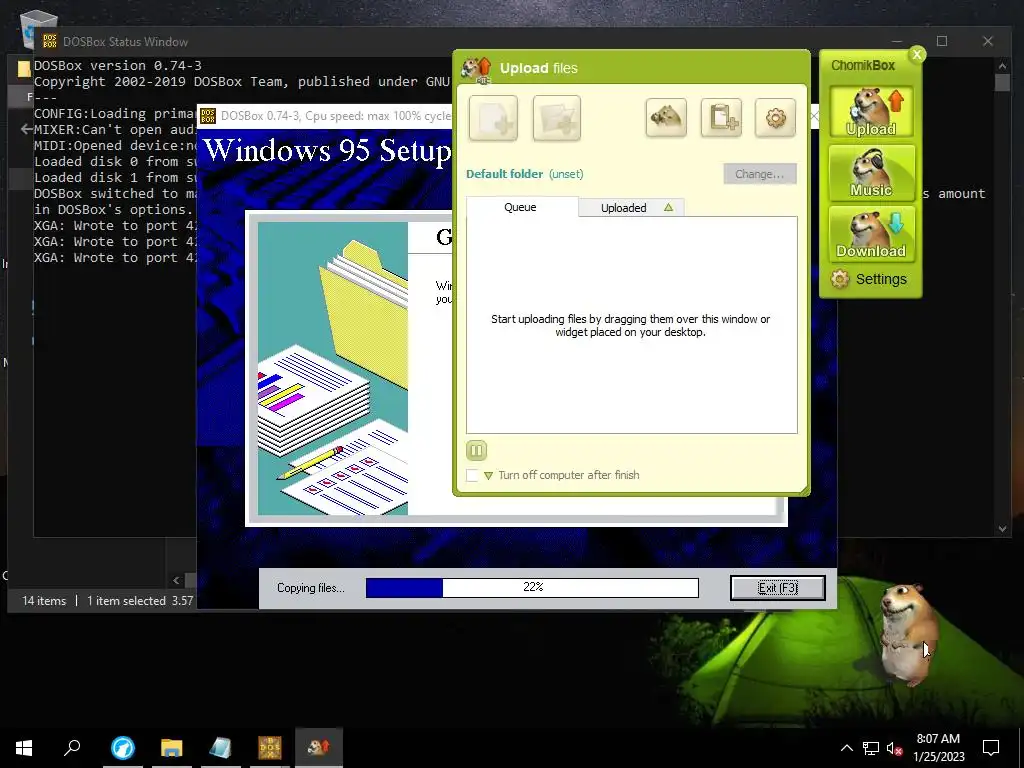Viewport: 1024px width, 768px height.
Task: Click the (unset) folder text
Action: tap(566, 174)
